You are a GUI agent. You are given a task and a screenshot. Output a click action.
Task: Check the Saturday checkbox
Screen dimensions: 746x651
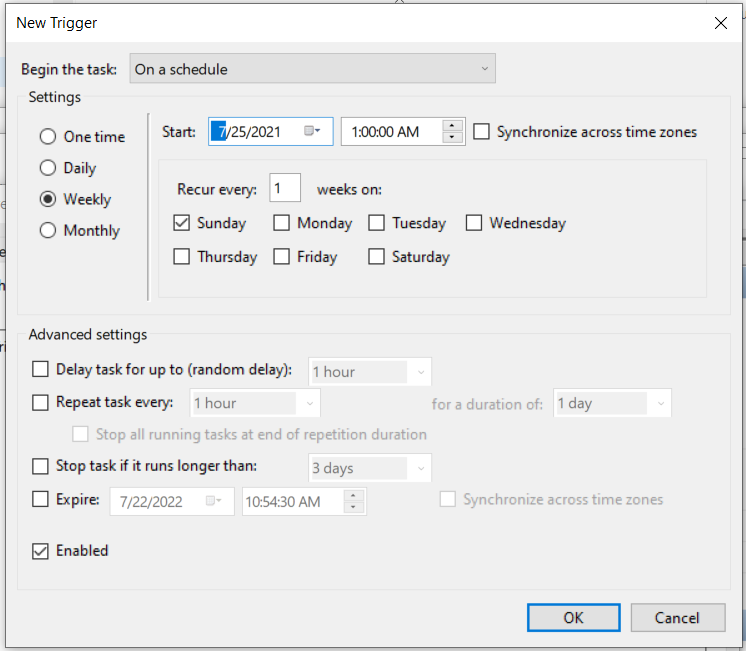coord(376,256)
